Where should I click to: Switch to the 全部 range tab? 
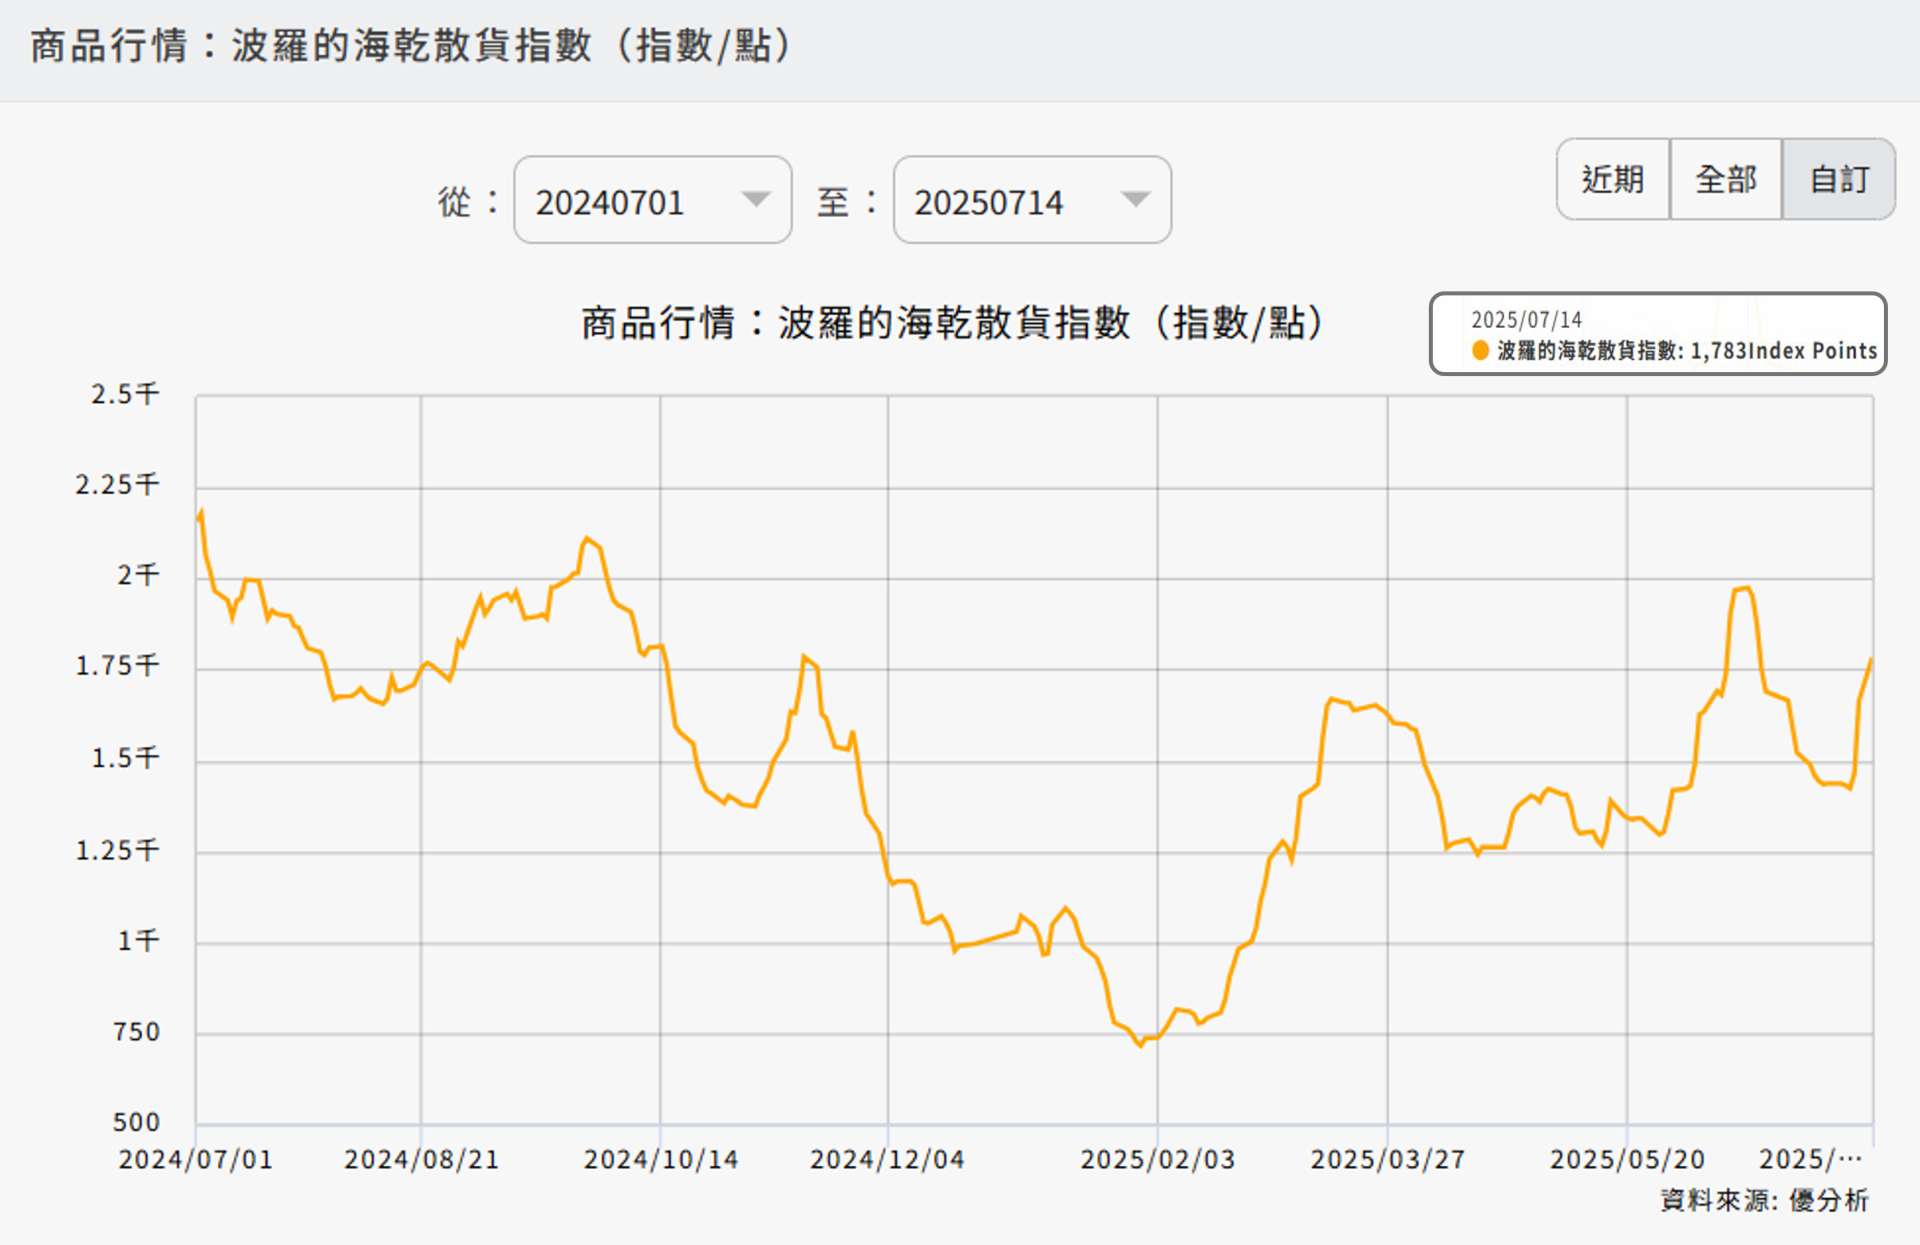(x=1725, y=179)
